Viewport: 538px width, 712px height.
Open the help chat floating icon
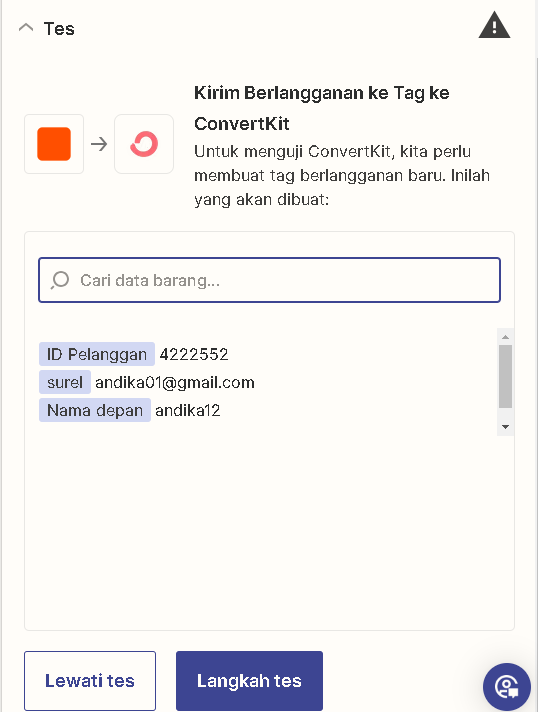click(507, 687)
